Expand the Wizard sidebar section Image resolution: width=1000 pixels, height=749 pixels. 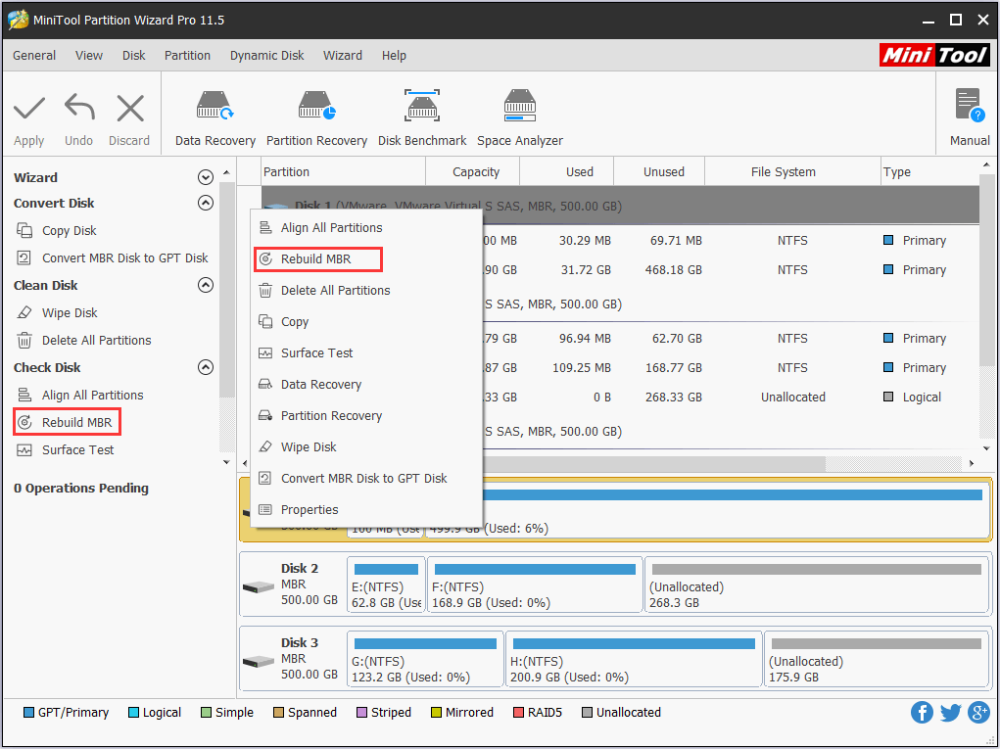point(205,177)
